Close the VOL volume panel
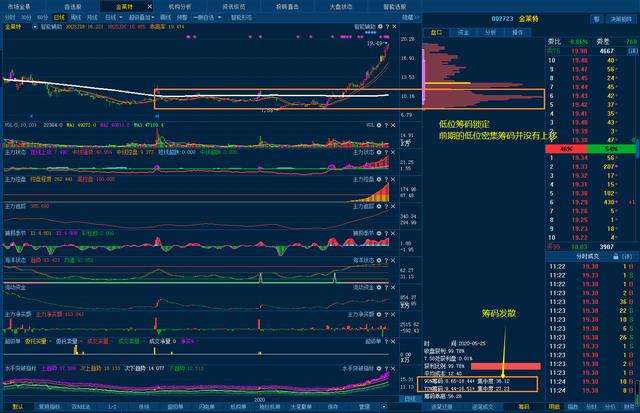 (393, 125)
